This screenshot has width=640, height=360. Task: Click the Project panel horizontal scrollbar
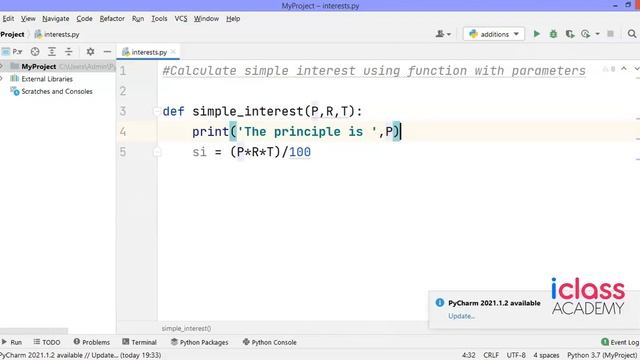pos(34,331)
